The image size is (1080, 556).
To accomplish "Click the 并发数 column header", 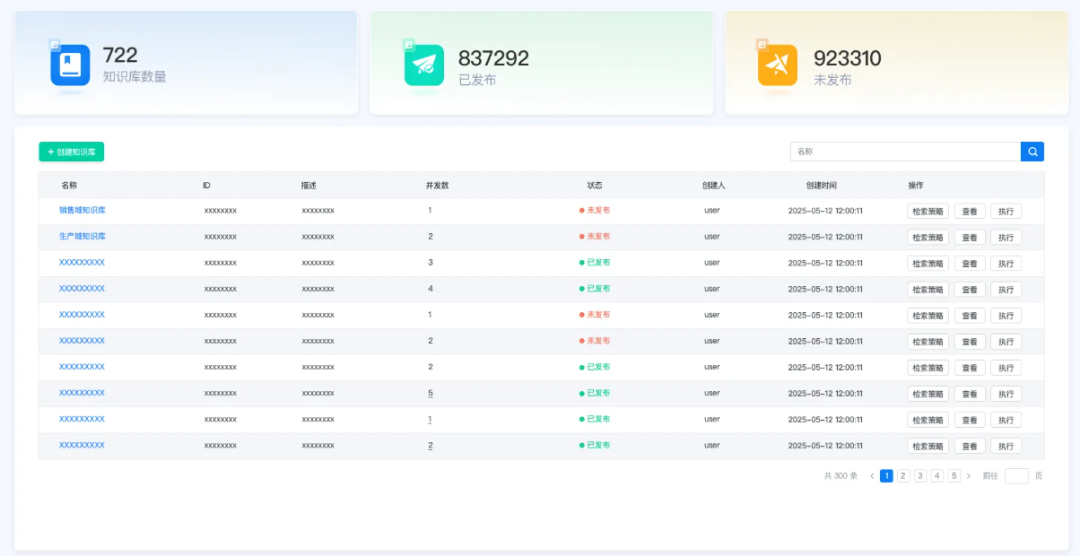I will tap(437, 186).
